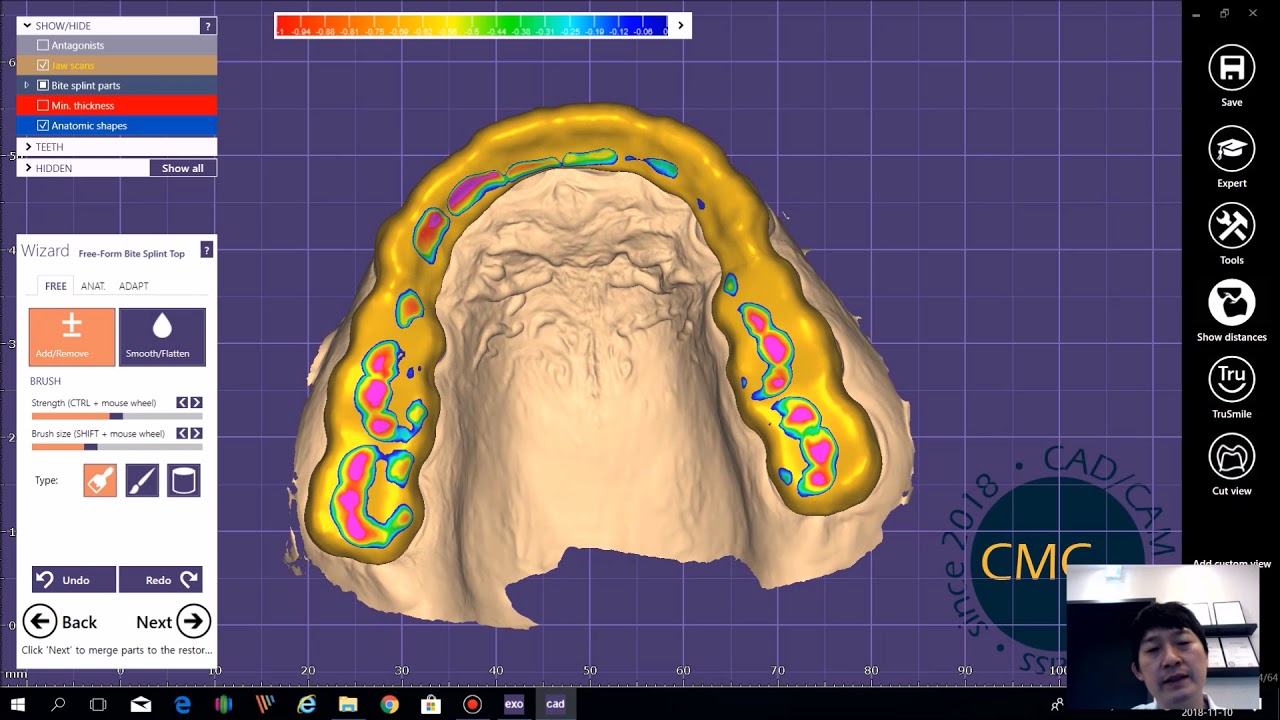Open Microsoft Edge from the taskbar
Screen dimensions: 1280x720
click(183, 704)
